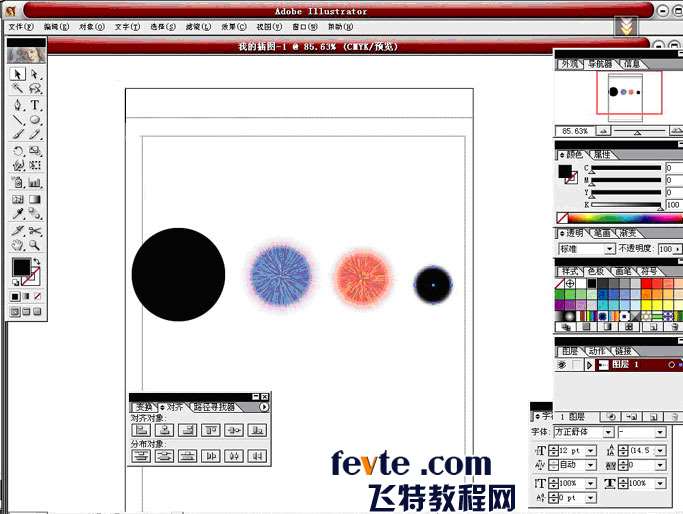The height and width of the screenshot is (514, 683).
Task: Open the Align panel options menu arrow
Action: click(x=264, y=407)
